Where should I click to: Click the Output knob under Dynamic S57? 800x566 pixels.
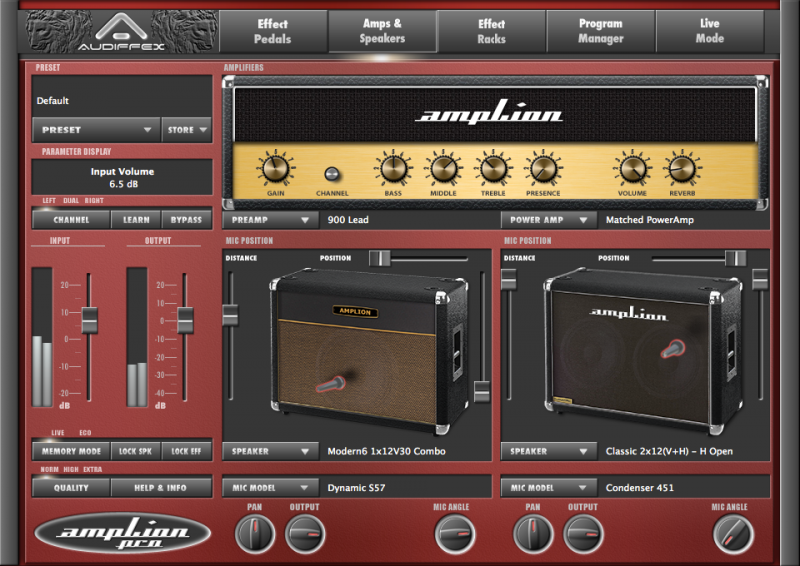305,534
